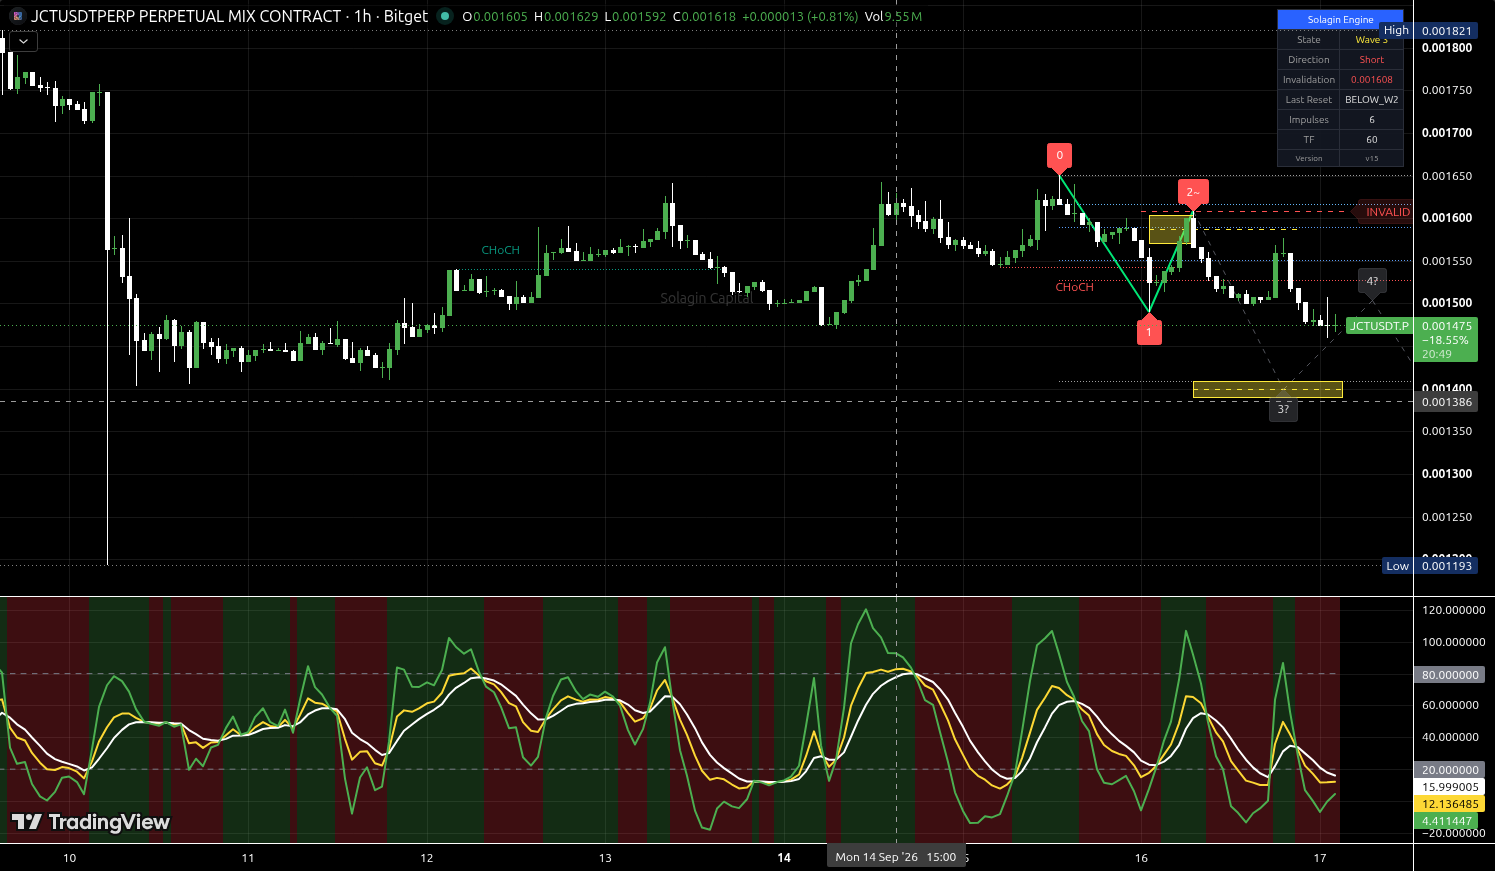Click the High 0.001821 price label
This screenshot has height=871, width=1495.
[1430, 31]
